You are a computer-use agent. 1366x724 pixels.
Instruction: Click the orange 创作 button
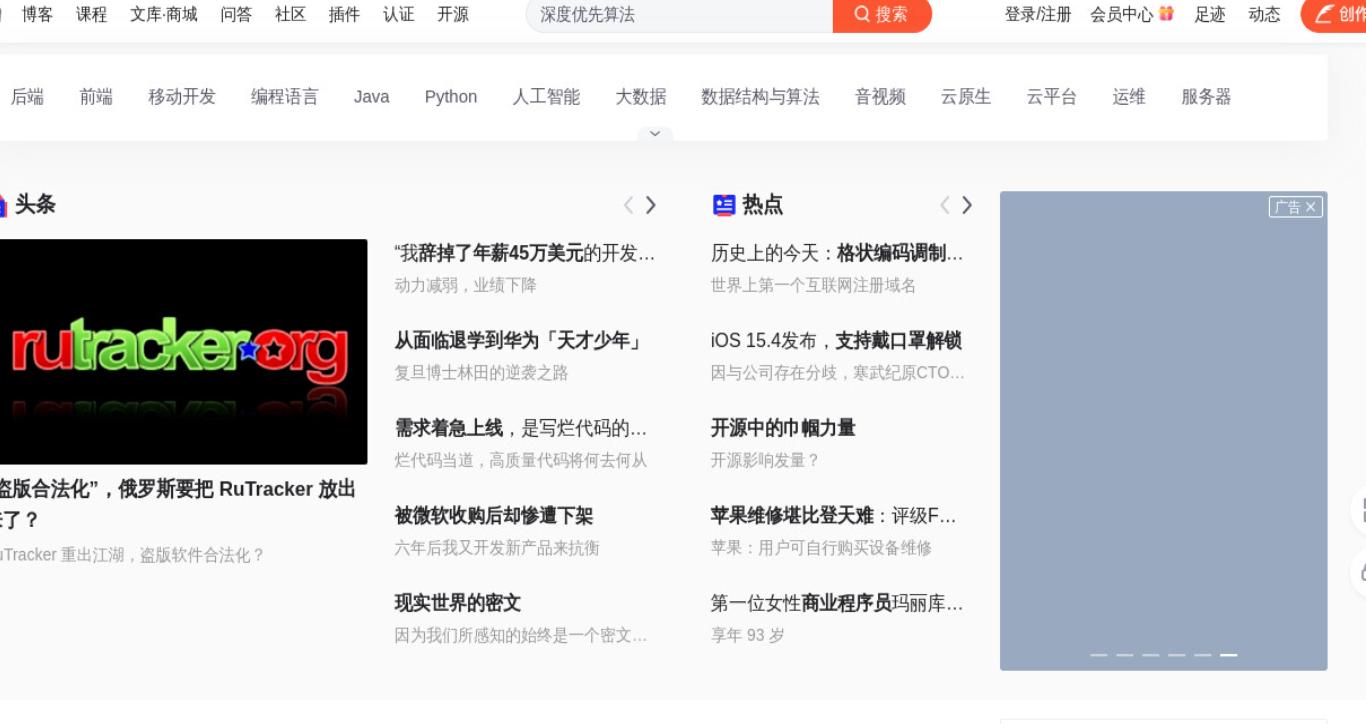click(x=1334, y=14)
